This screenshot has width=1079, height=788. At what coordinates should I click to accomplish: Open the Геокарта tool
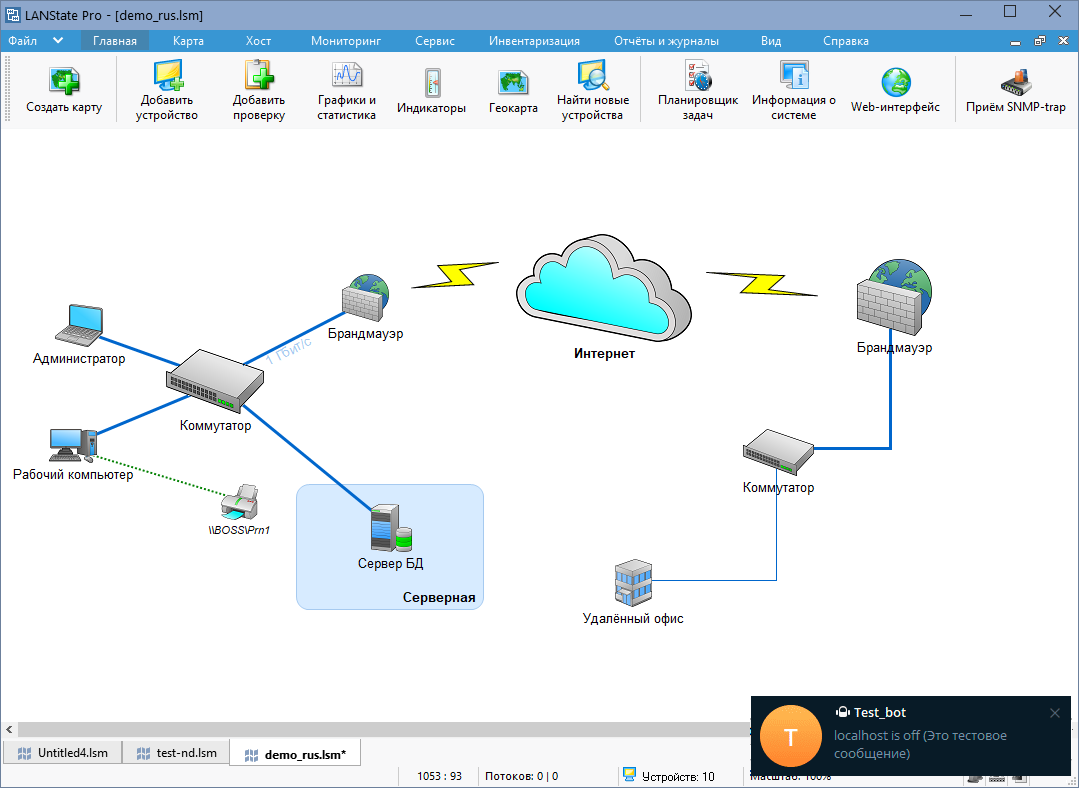513,89
